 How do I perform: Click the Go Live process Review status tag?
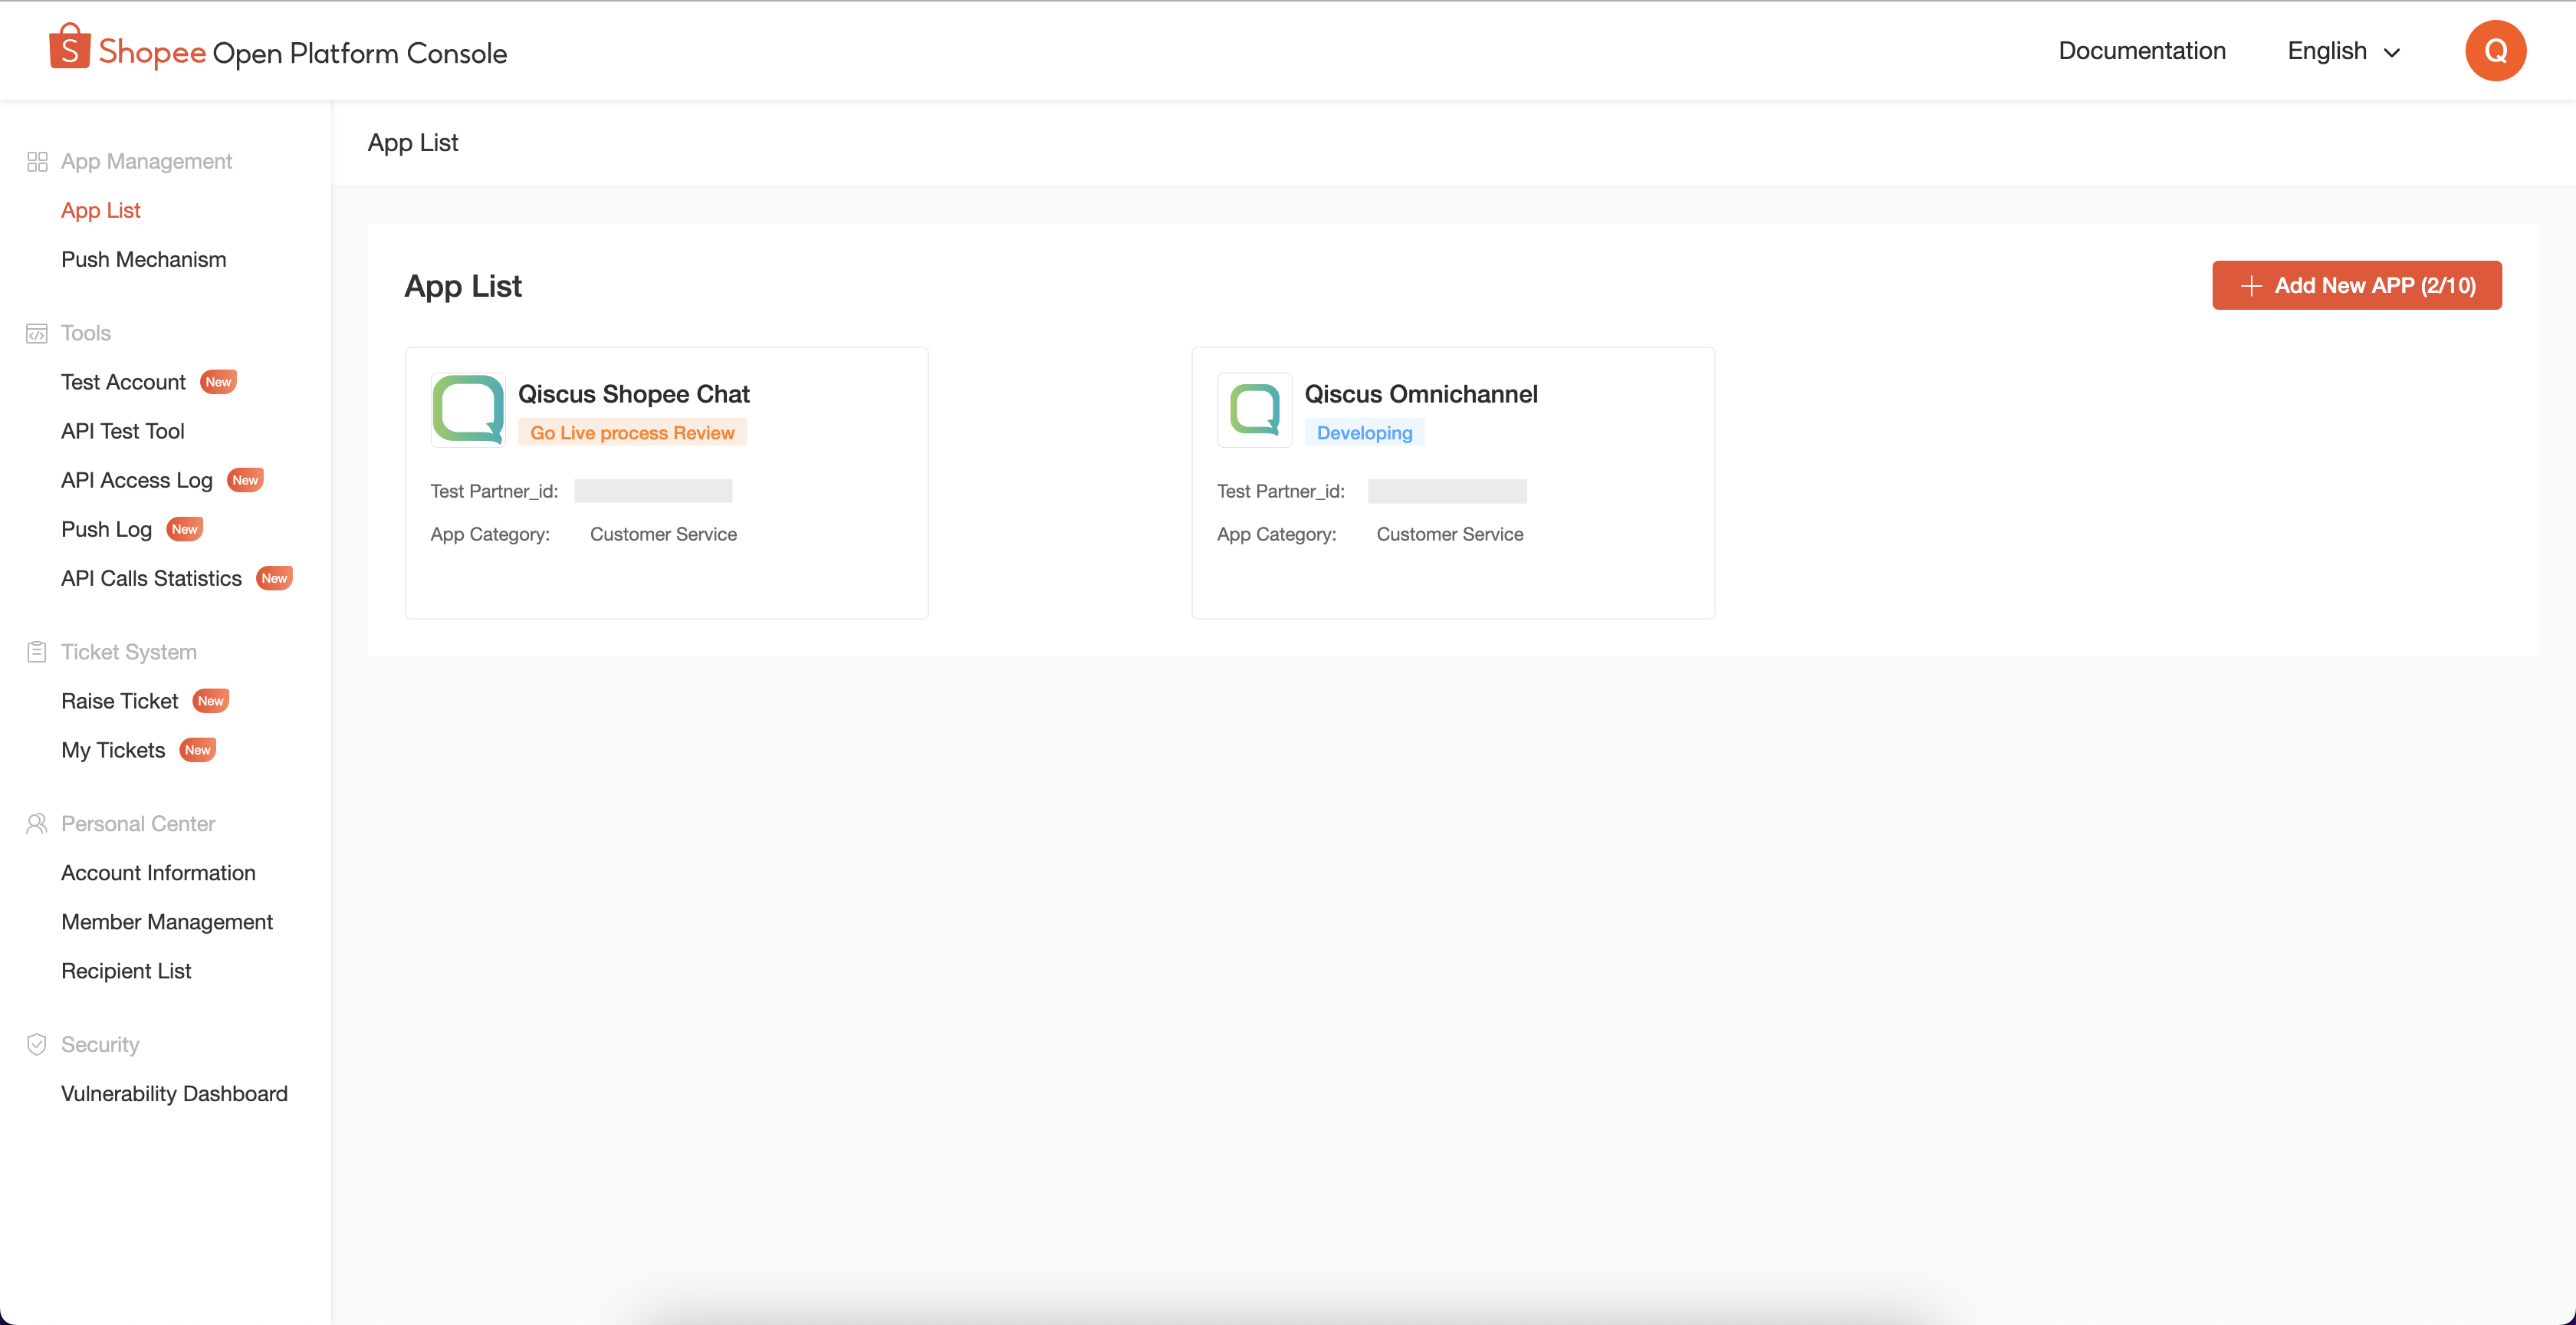coord(632,433)
